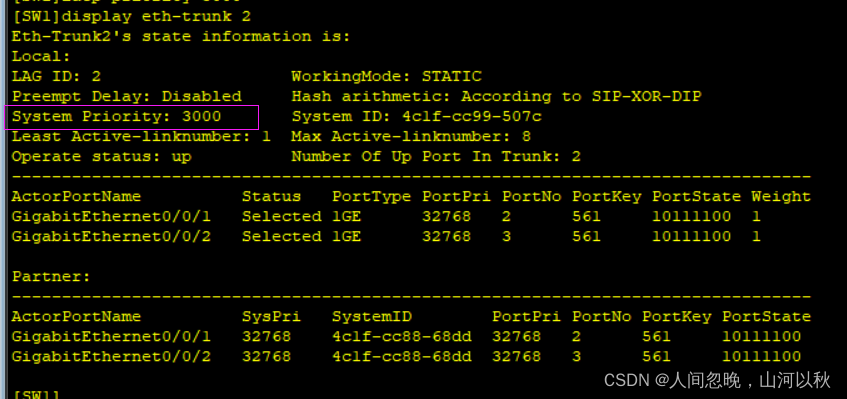Screen dimensions: 847x399
Task: Click the Least Active-linknumber: 1 text
Action: 142,137
